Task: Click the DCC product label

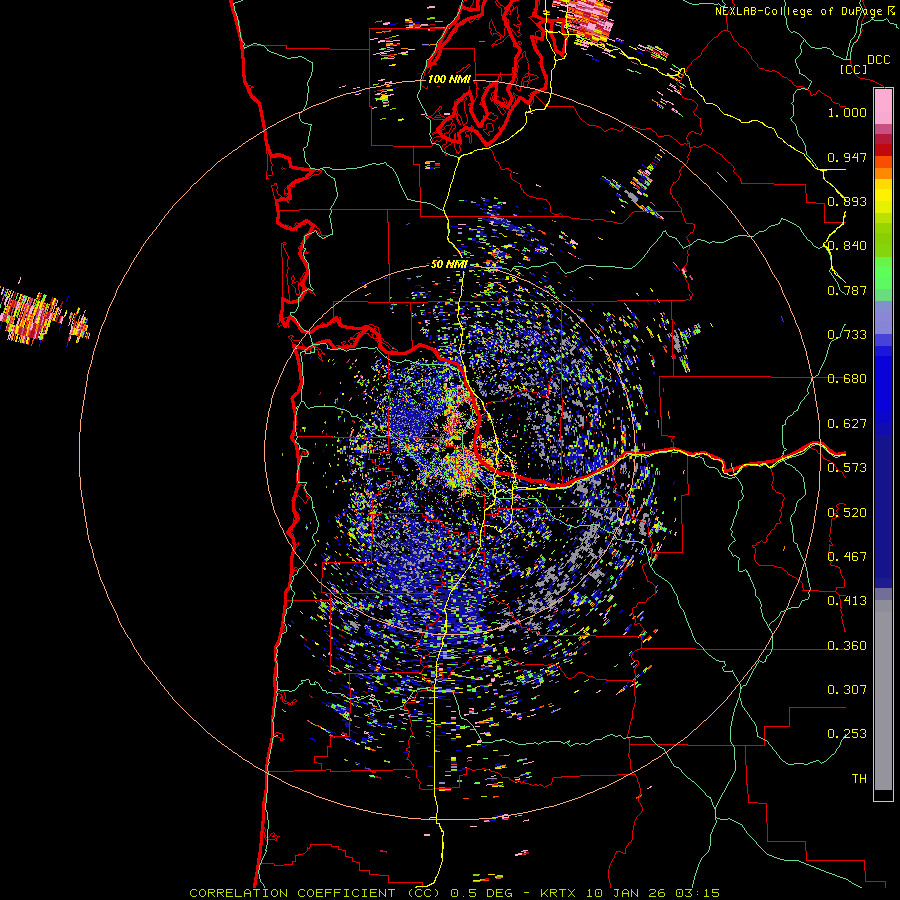Action: pyautogui.click(x=878, y=60)
